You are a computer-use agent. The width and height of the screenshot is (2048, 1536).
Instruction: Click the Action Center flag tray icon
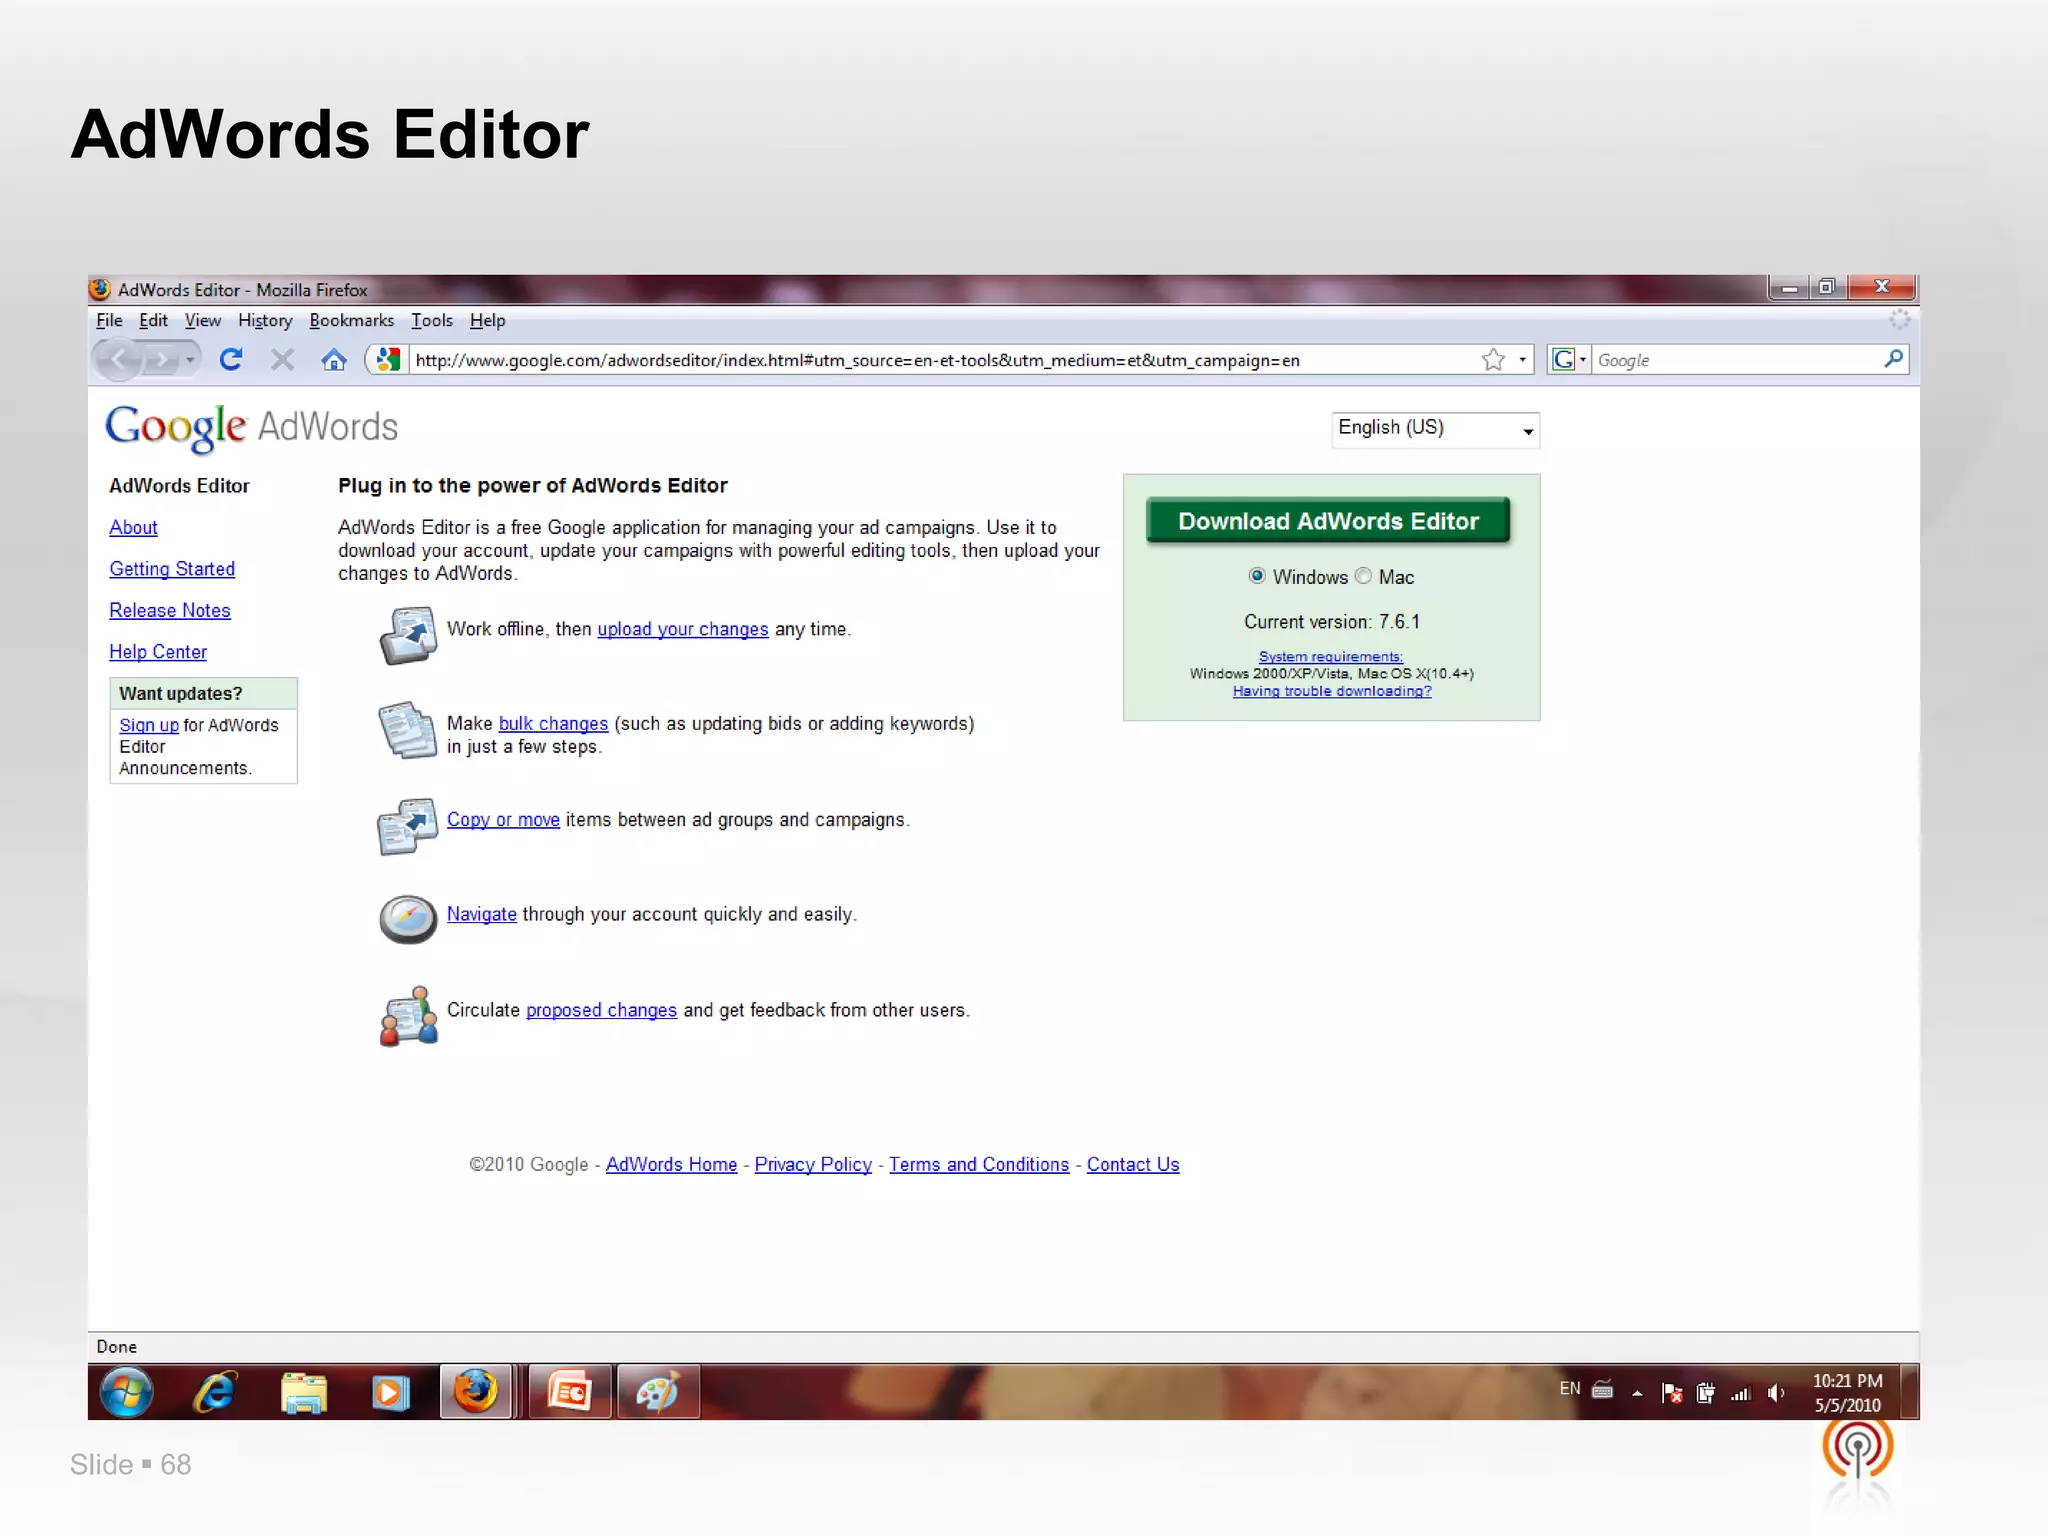click(x=1671, y=1393)
